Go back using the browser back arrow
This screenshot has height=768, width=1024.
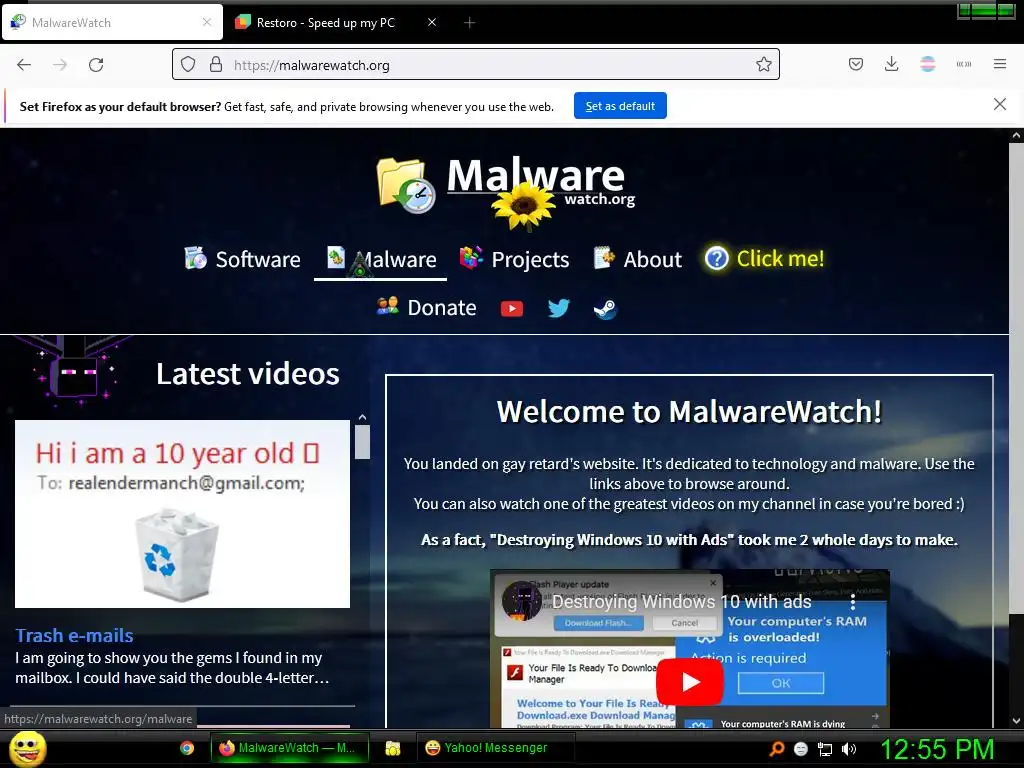(x=24, y=65)
